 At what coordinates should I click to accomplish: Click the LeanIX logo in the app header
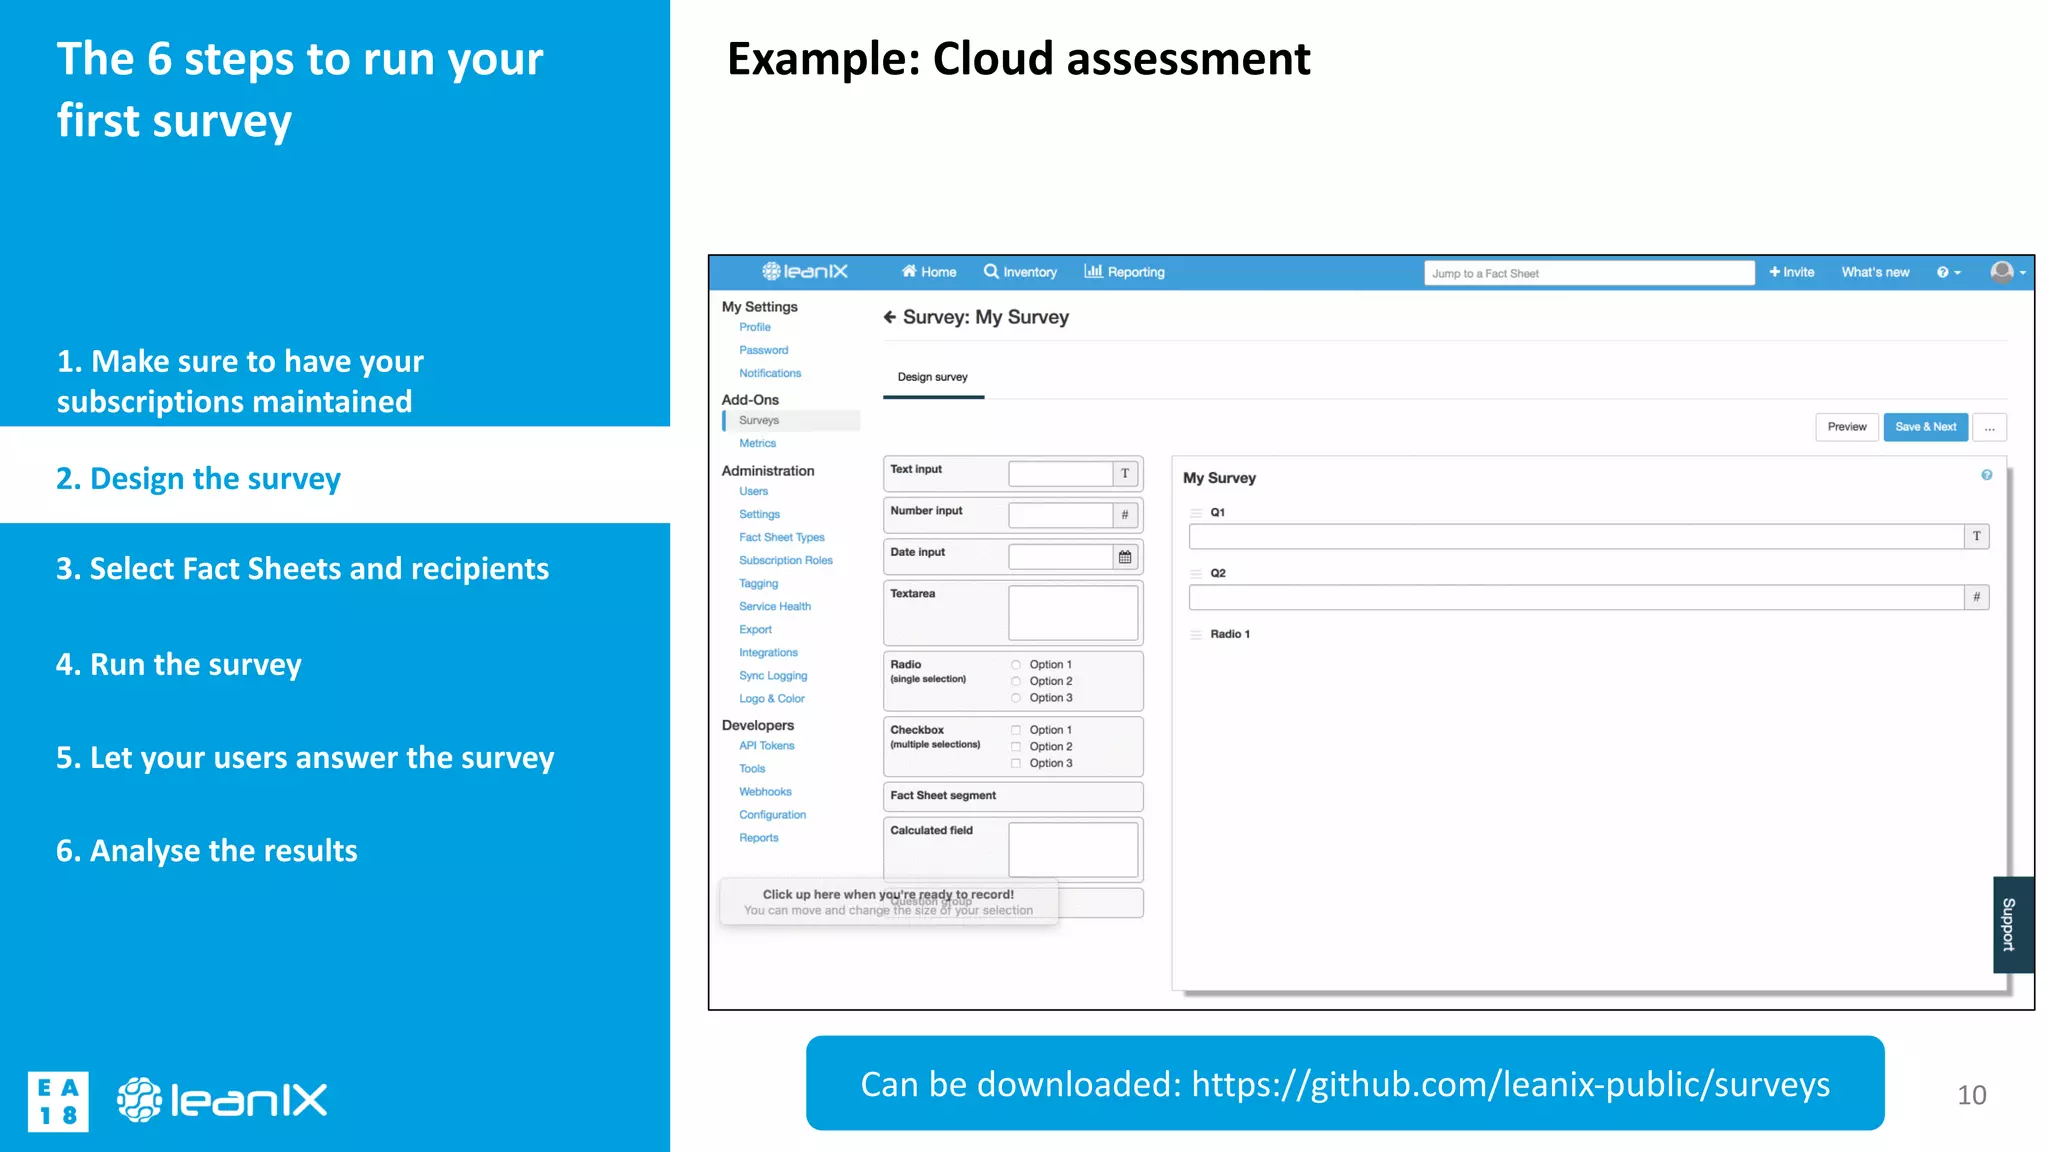tap(805, 271)
